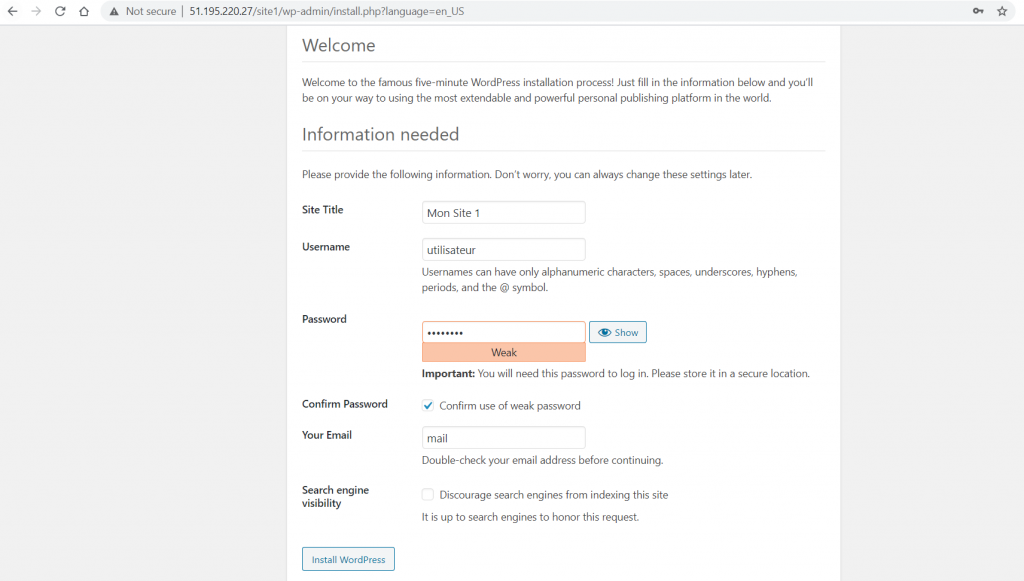Viewport: 1024px width, 581px height.
Task: Click the 'Please provide the following information' text
Action: click(526, 174)
